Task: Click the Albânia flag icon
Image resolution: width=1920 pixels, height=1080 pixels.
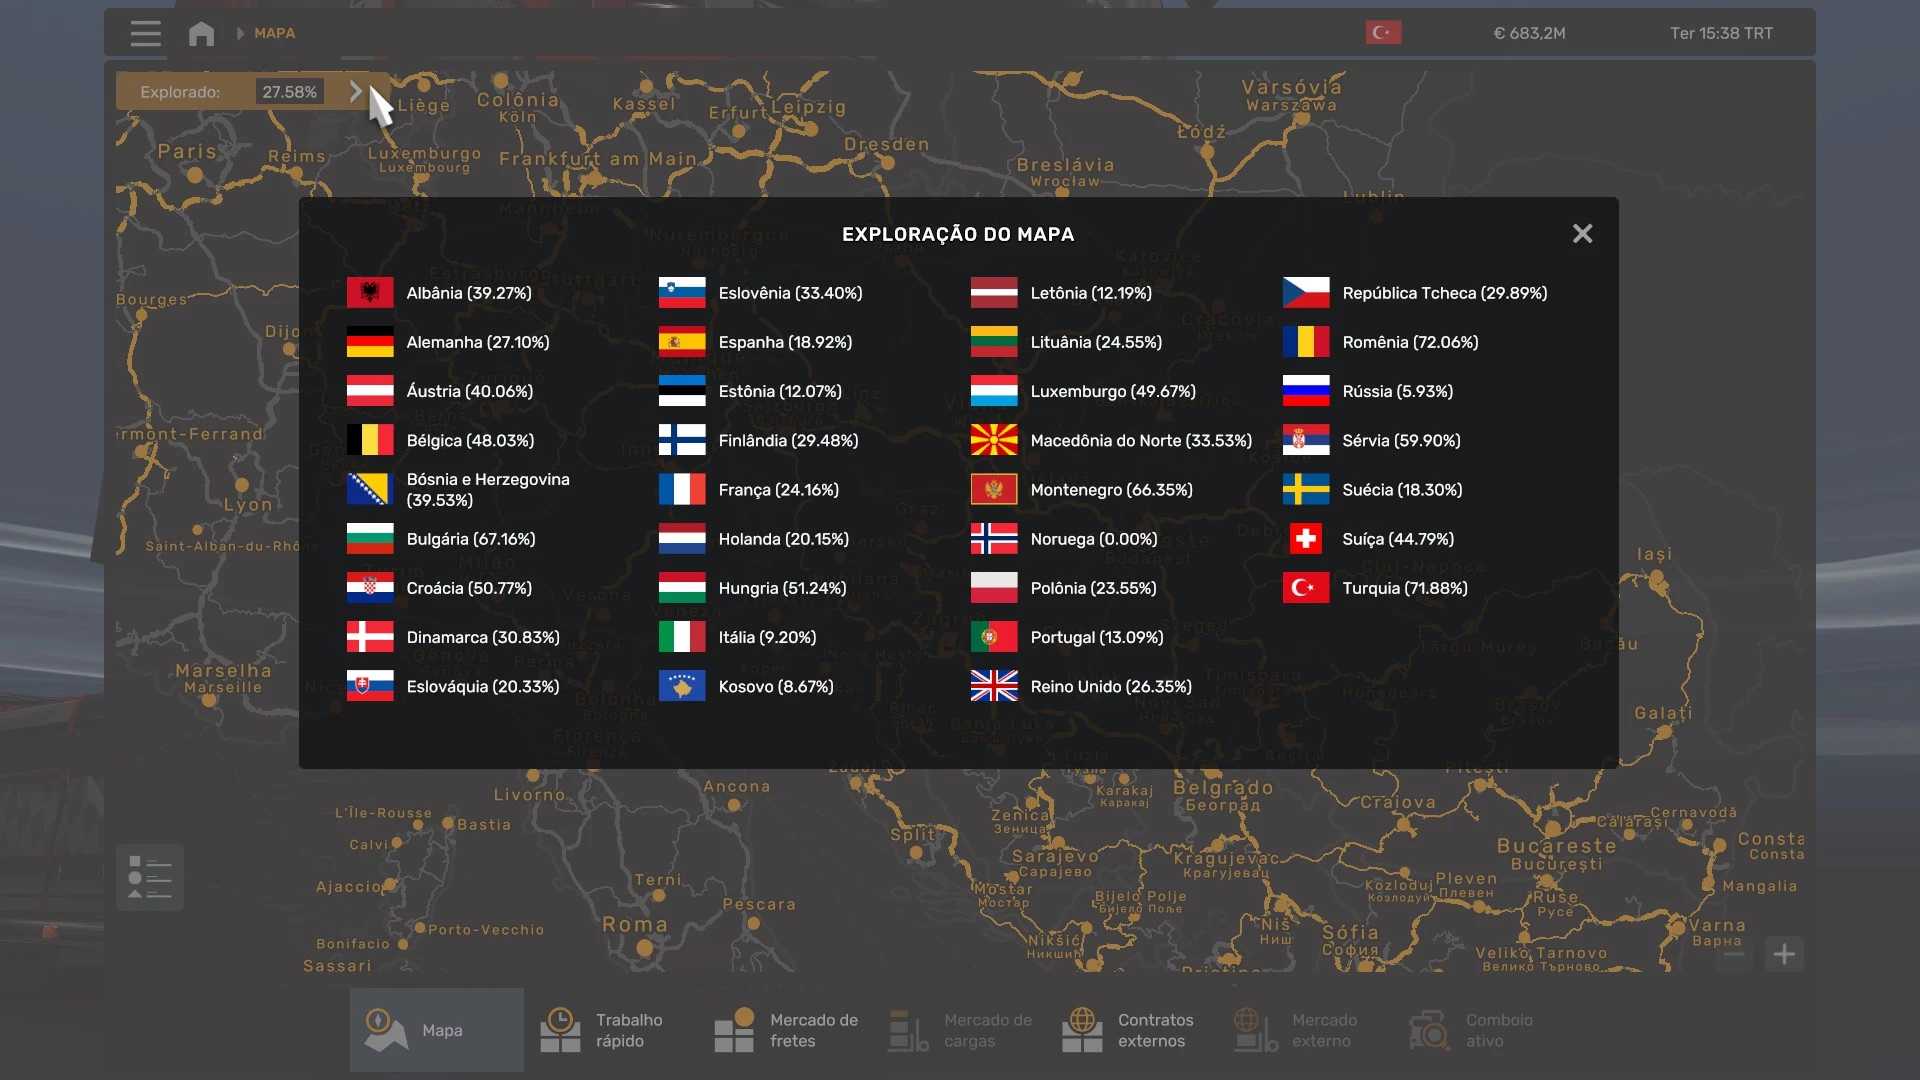Action: click(x=370, y=293)
